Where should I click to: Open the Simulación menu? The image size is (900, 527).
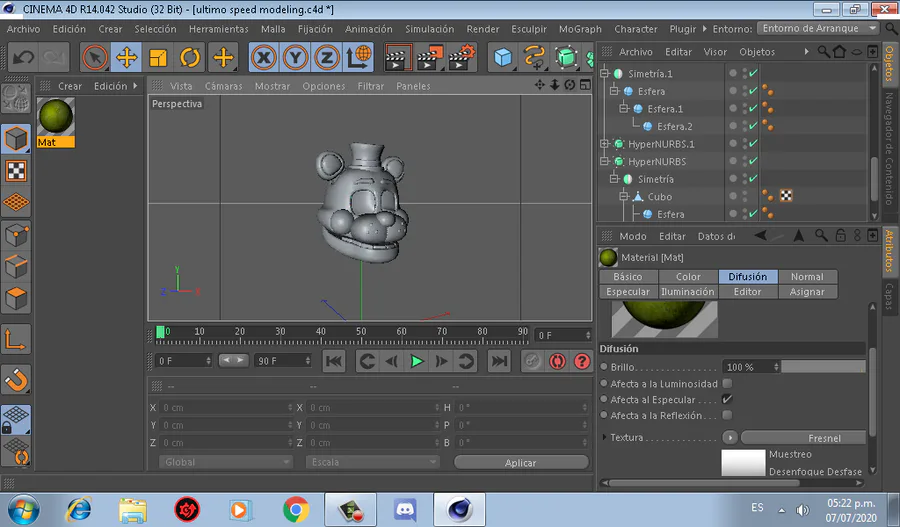click(429, 29)
